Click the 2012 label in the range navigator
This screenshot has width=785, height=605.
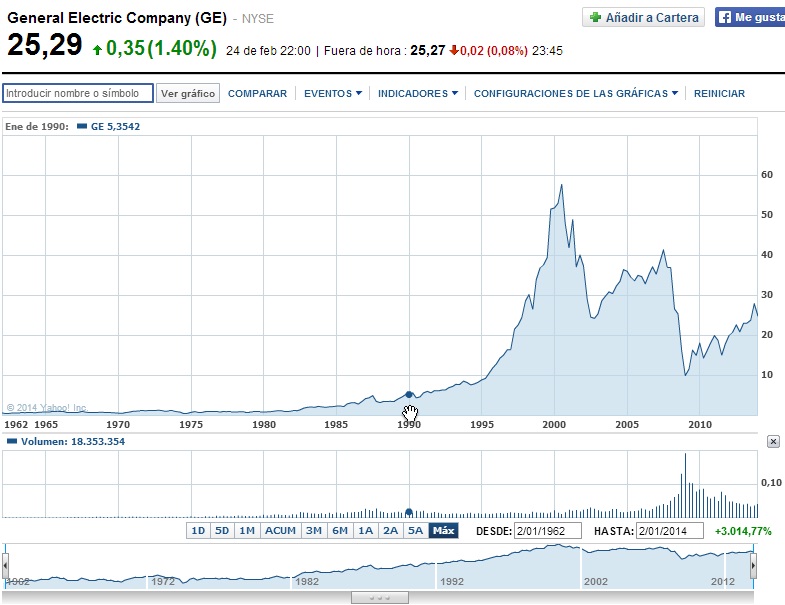coord(723,581)
